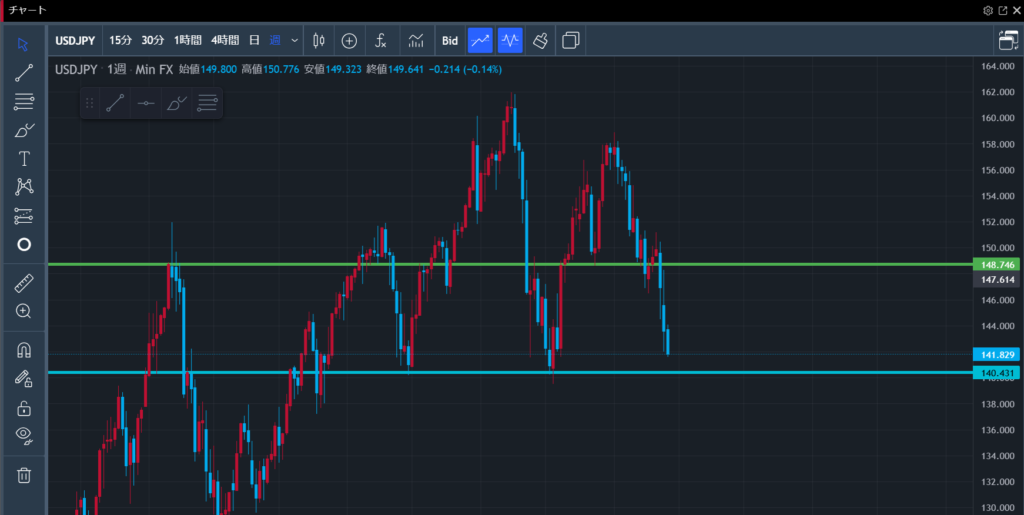Select the ruler measure tool

24,283
